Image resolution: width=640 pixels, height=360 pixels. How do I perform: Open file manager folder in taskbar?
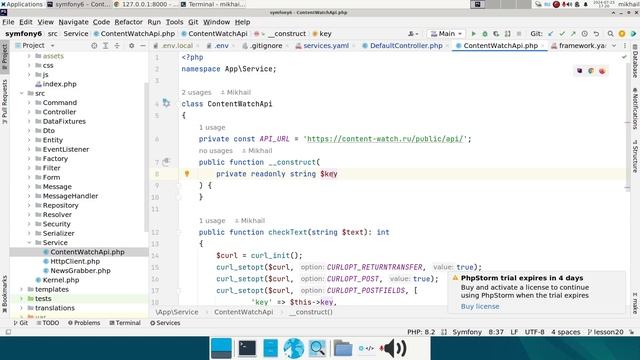coord(342,349)
